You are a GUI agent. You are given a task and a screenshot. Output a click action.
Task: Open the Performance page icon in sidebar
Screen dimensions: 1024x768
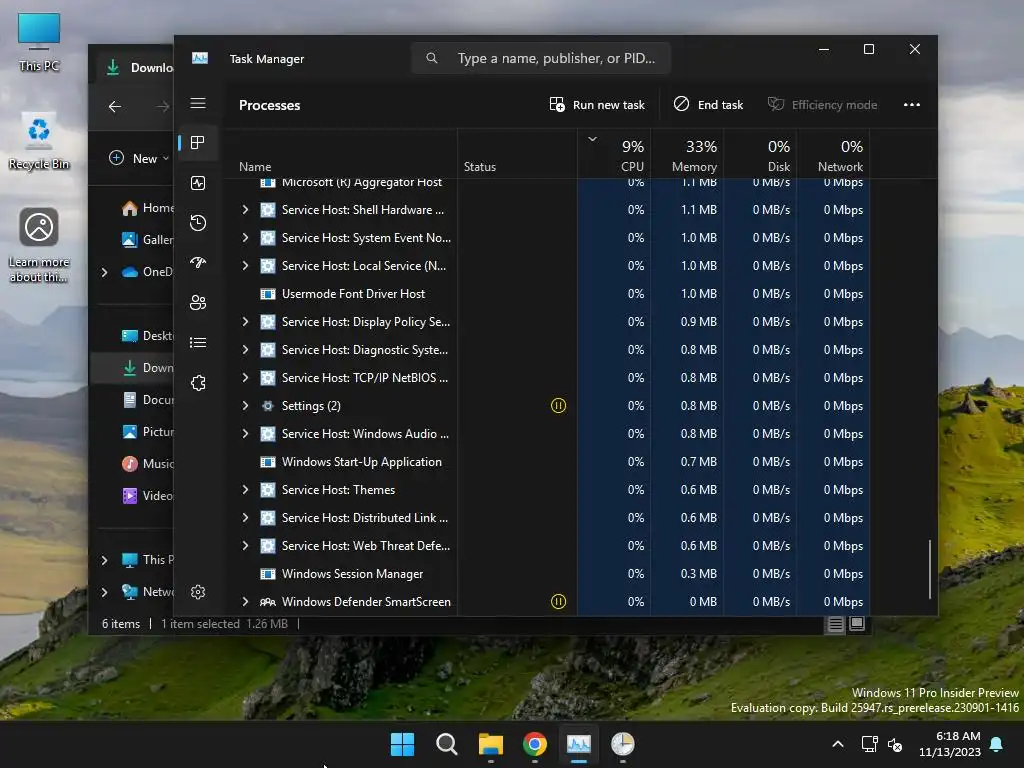pos(198,183)
